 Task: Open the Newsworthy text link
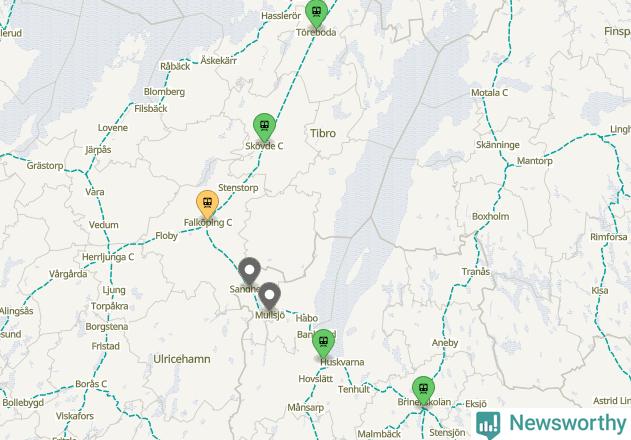click(567, 423)
